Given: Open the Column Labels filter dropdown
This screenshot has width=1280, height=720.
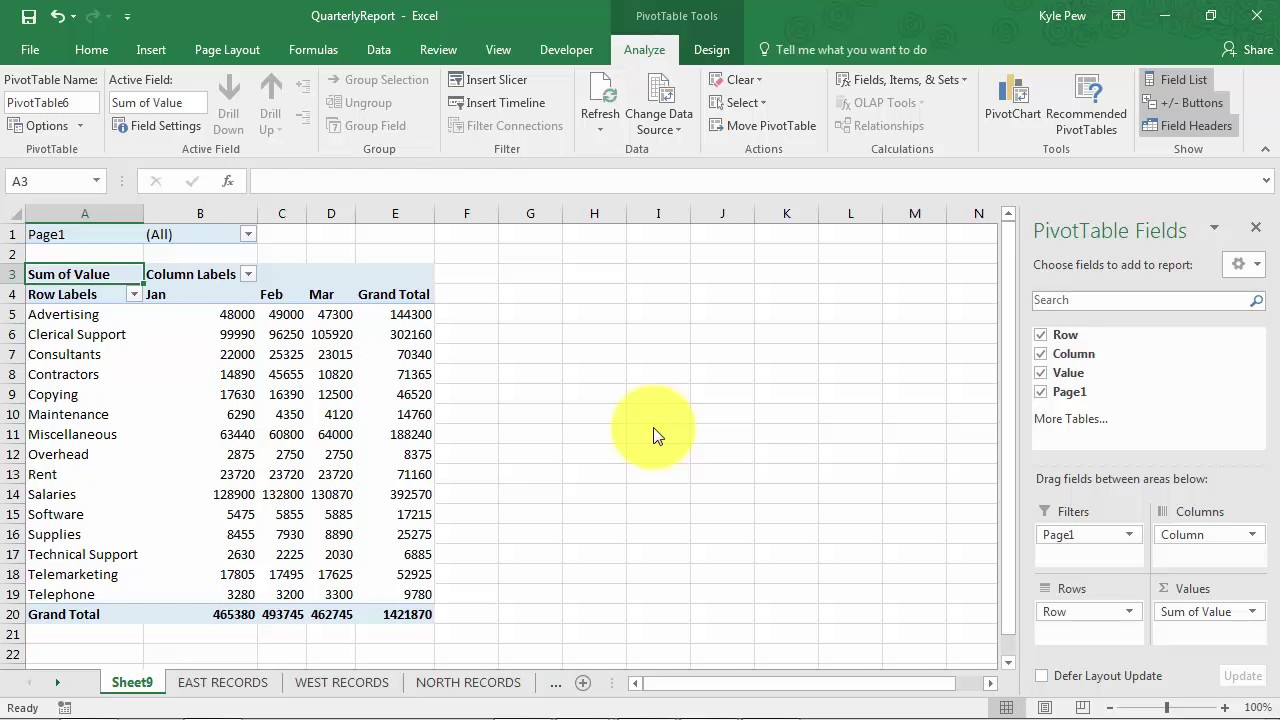Looking at the screenshot, I should tap(247, 274).
